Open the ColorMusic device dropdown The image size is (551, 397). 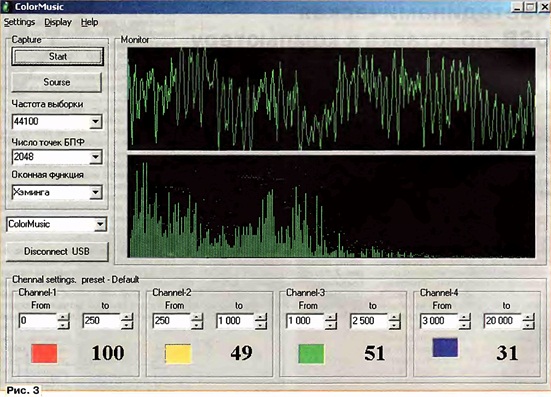click(100, 224)
